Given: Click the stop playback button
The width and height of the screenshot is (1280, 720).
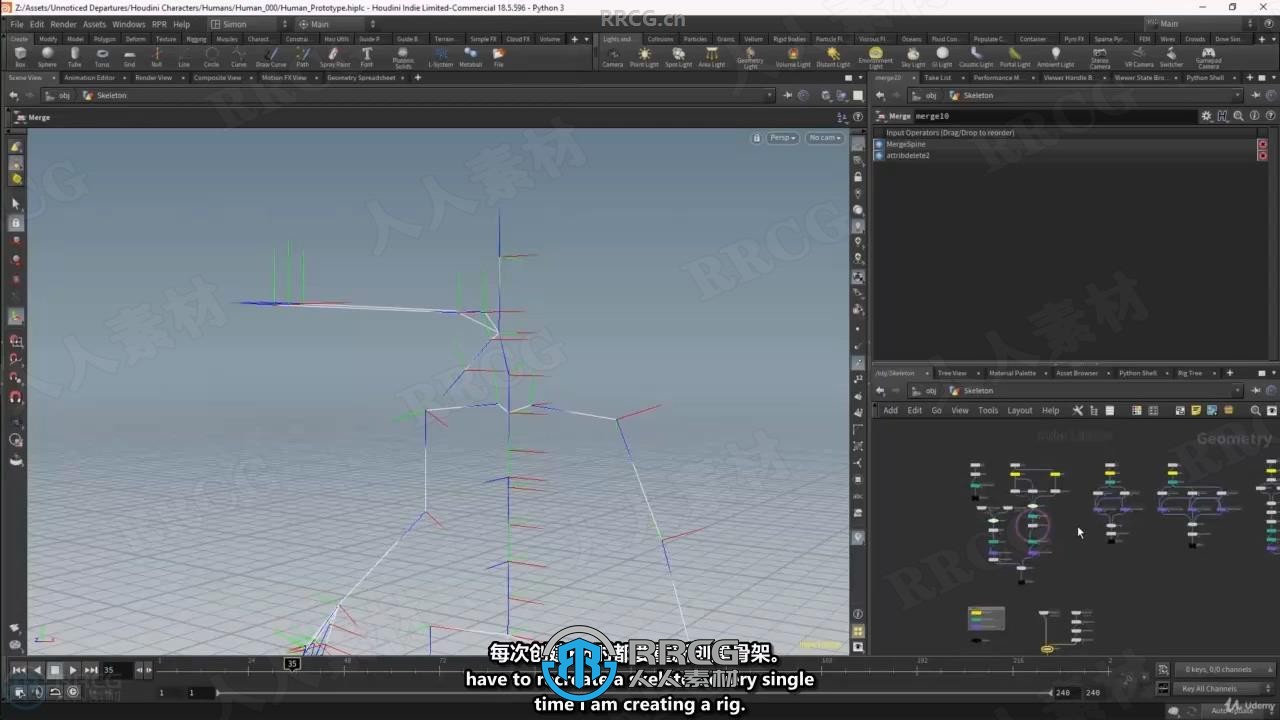Looking at the screenshot, I should tap(55, 670).
